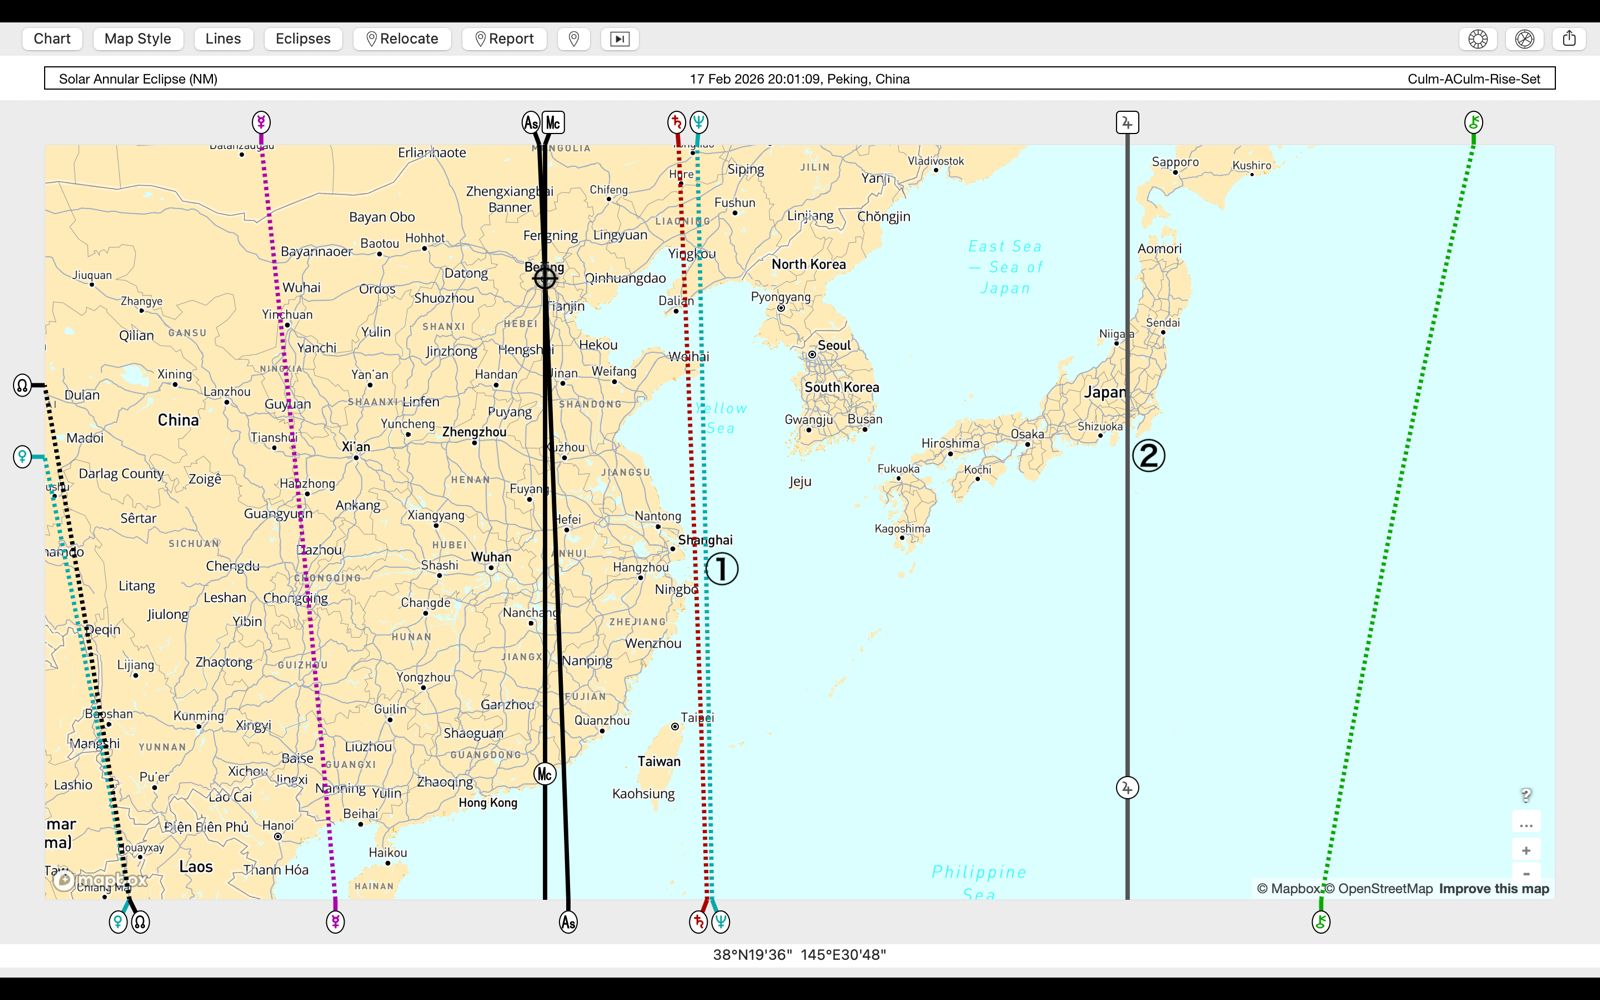
Task: Open the Map Style menu
Action: (138, 39)
